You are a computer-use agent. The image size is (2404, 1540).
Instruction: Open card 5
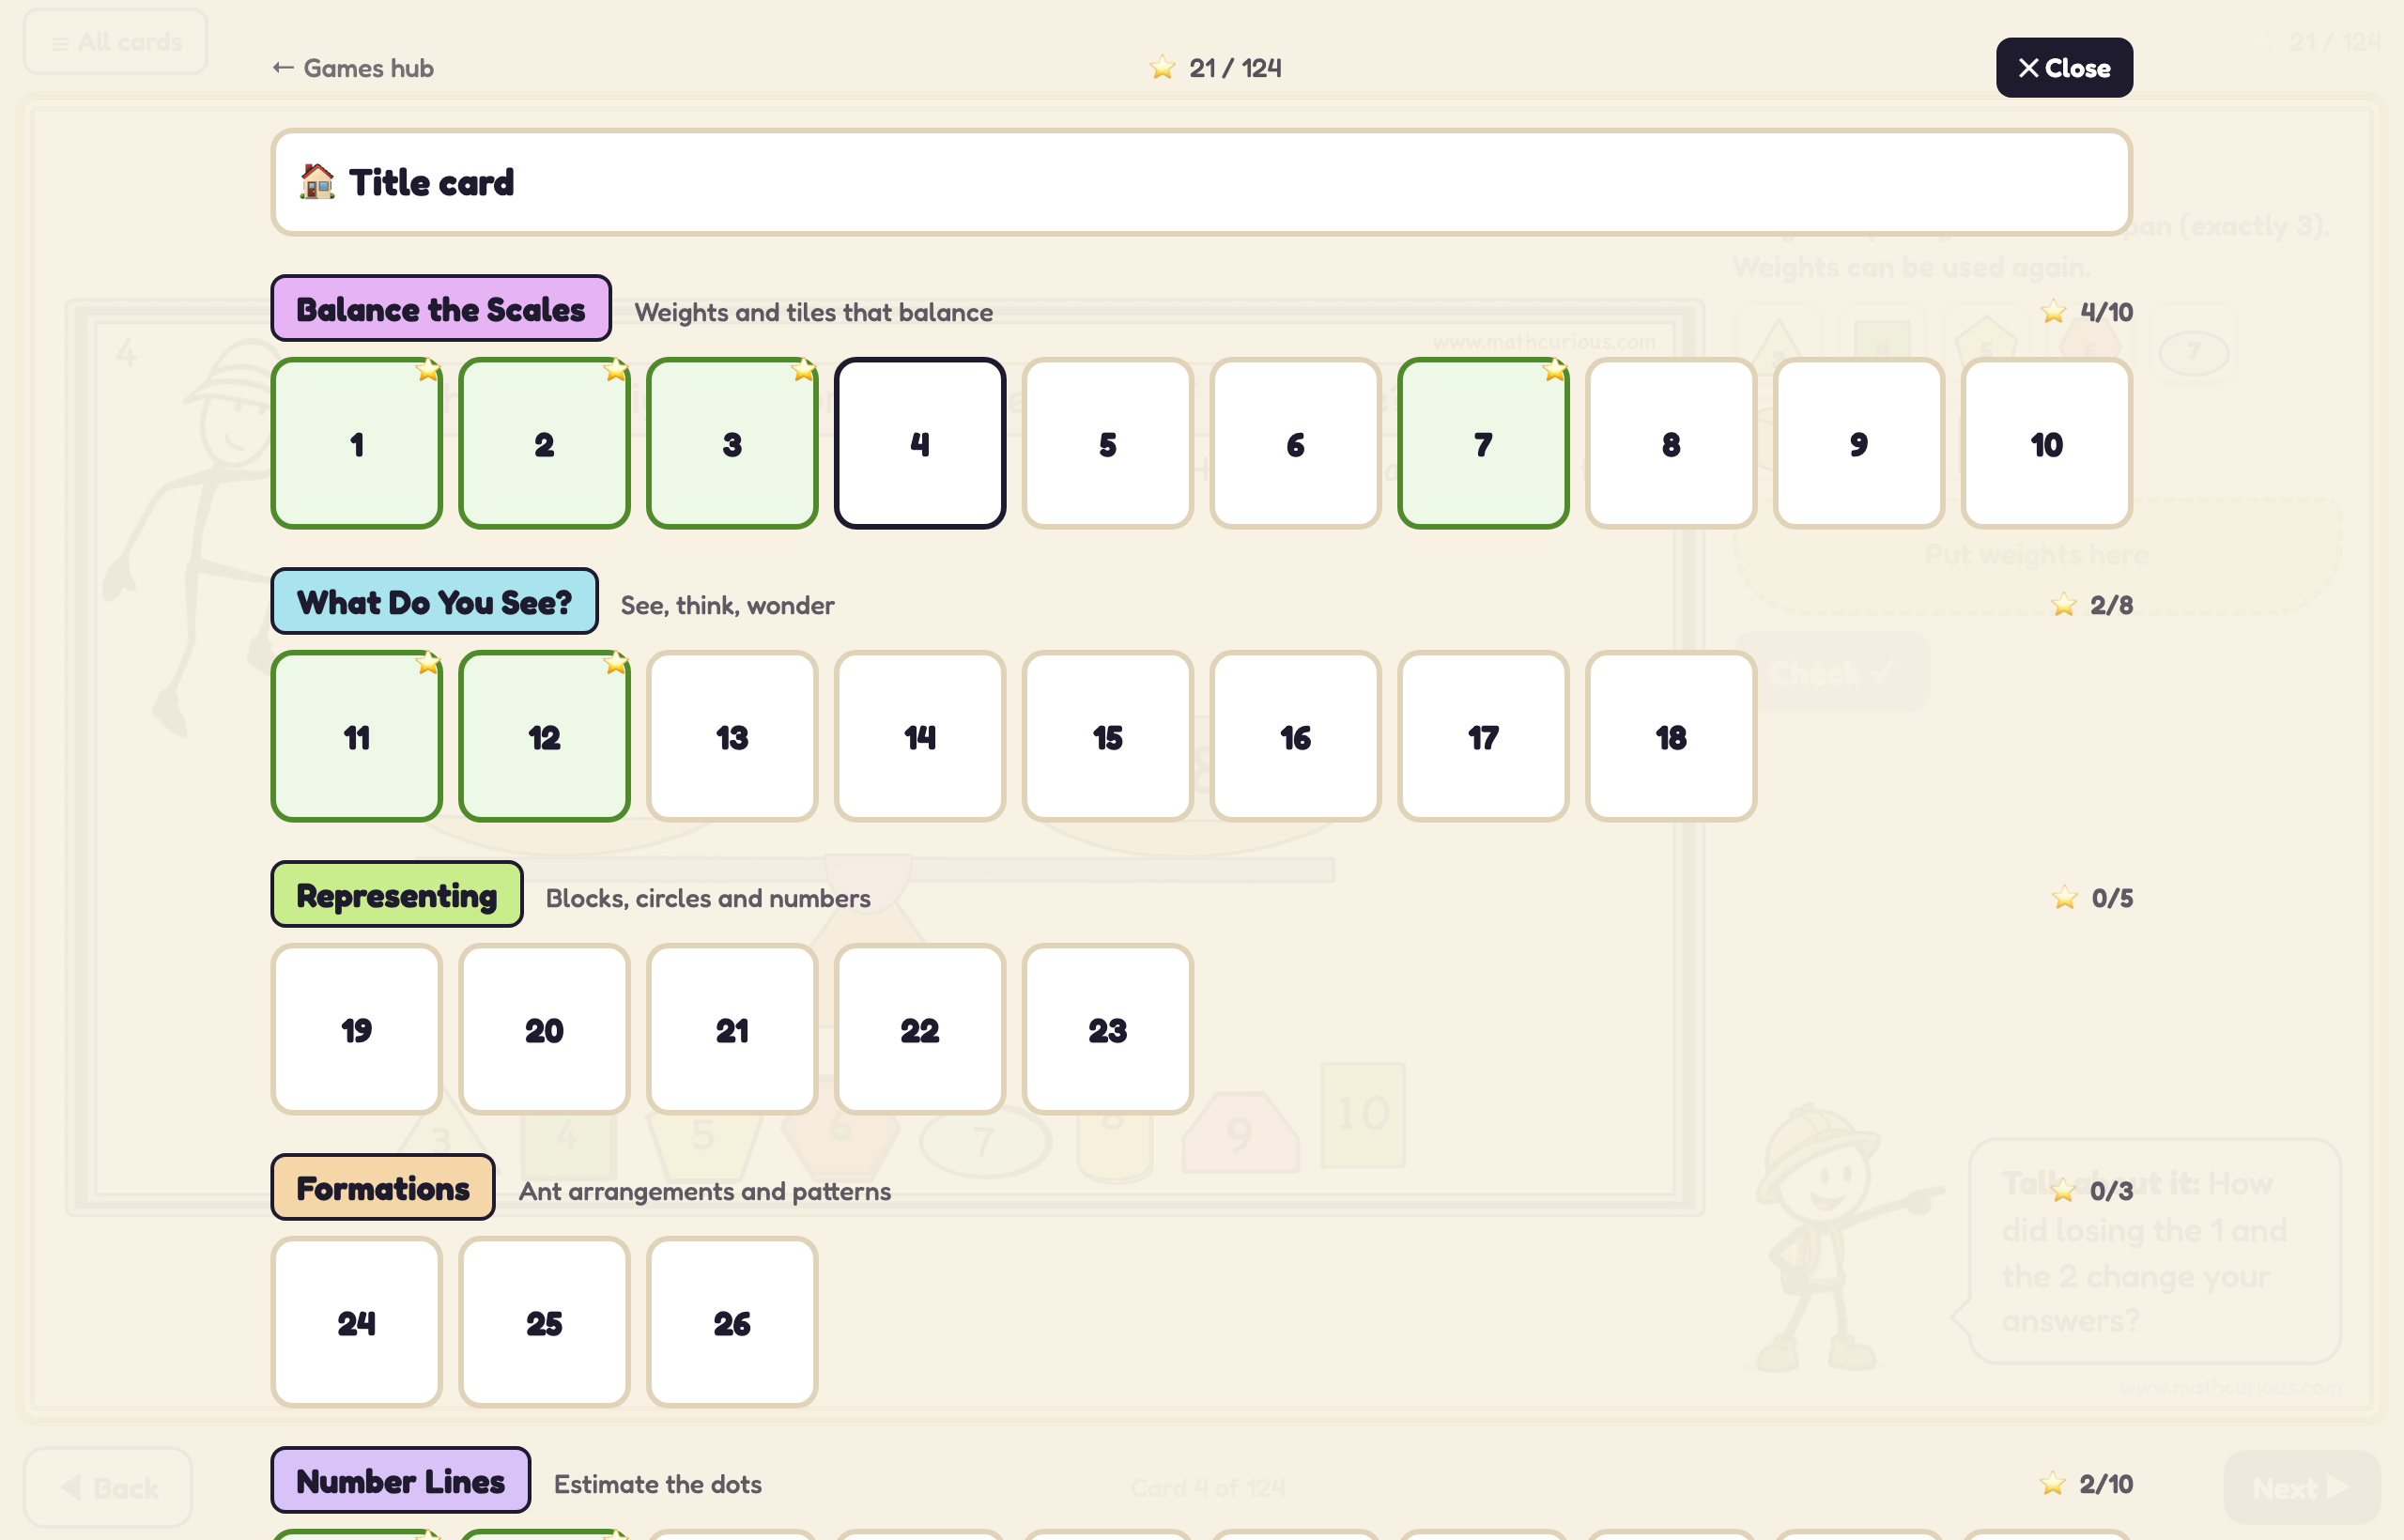1108,444
